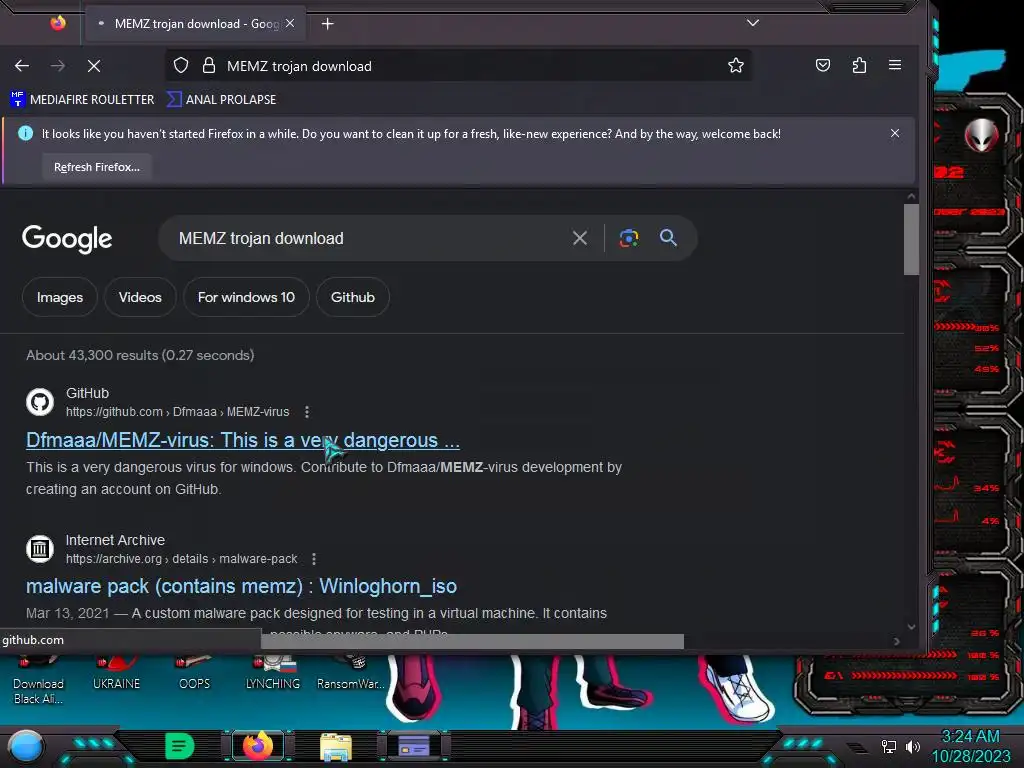Click the GitHub favicon in first result
Viewport: 1024px width, 768px height.
pyautogui.click(x=40, y=402)
